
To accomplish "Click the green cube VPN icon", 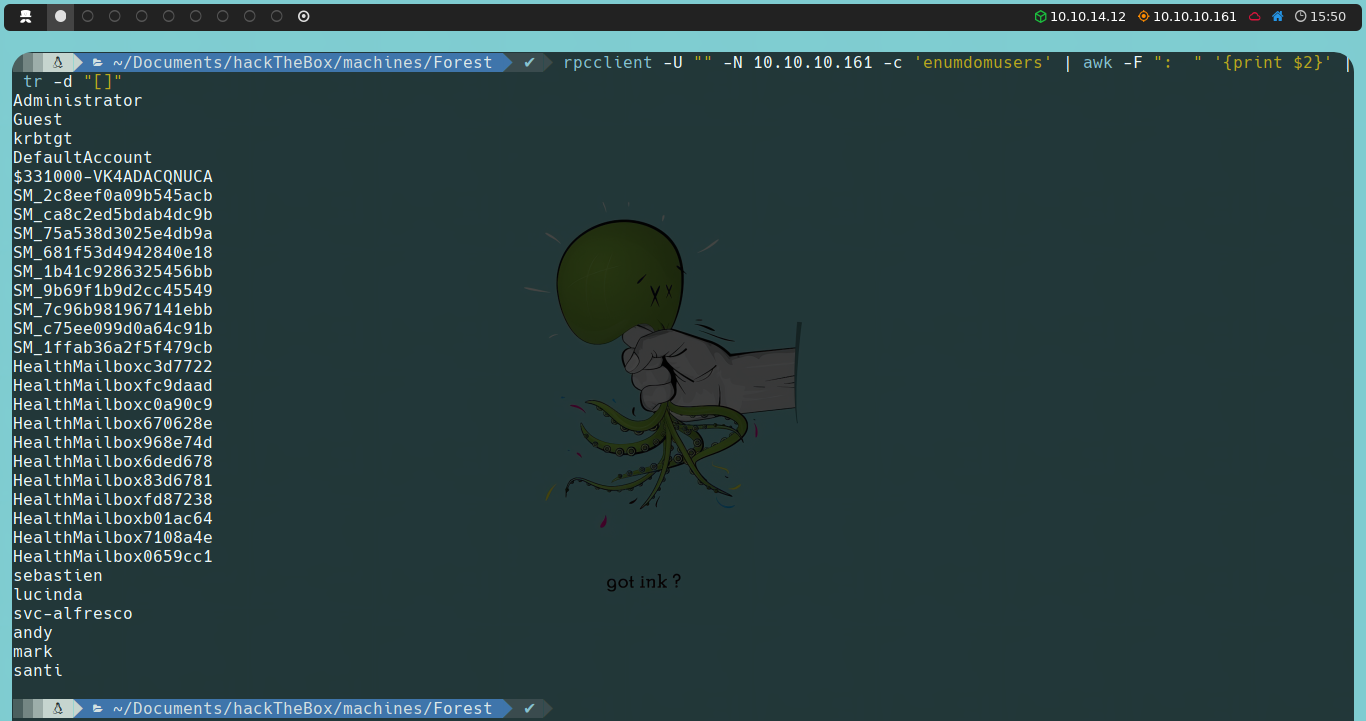I will click(1040, 16).
